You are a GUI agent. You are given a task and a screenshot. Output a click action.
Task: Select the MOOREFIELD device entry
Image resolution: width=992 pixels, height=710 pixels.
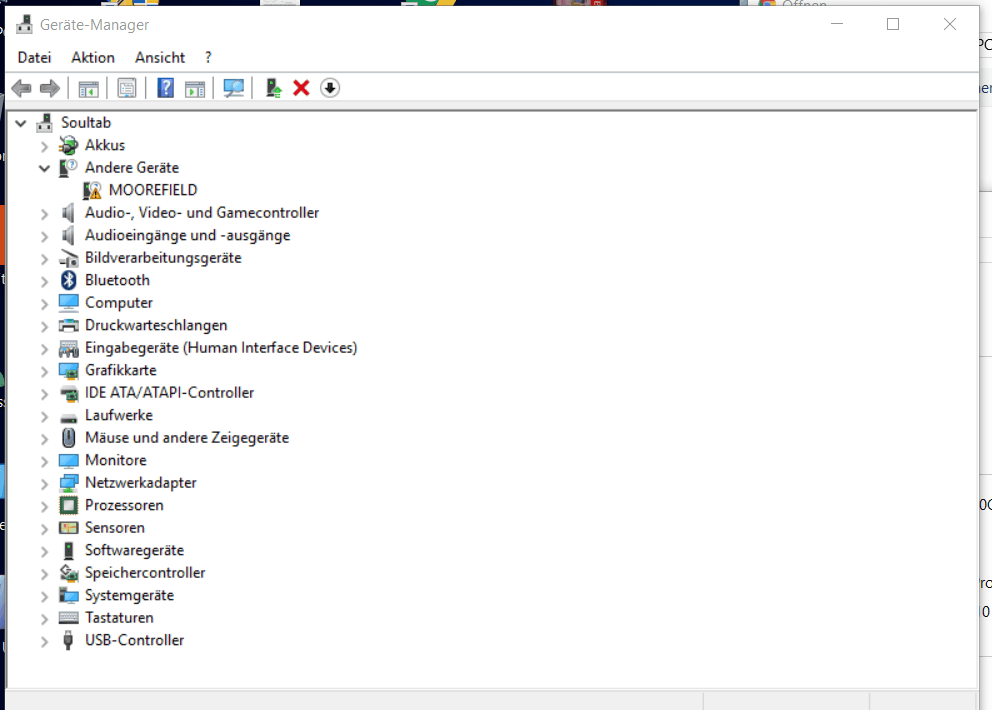click(x=153, y=190)
